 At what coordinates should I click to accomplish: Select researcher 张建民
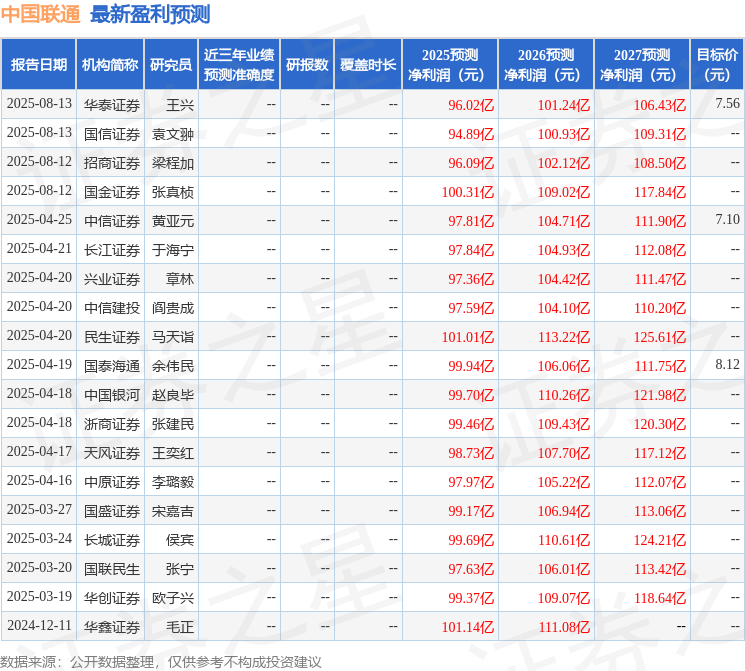click(172, 424)
